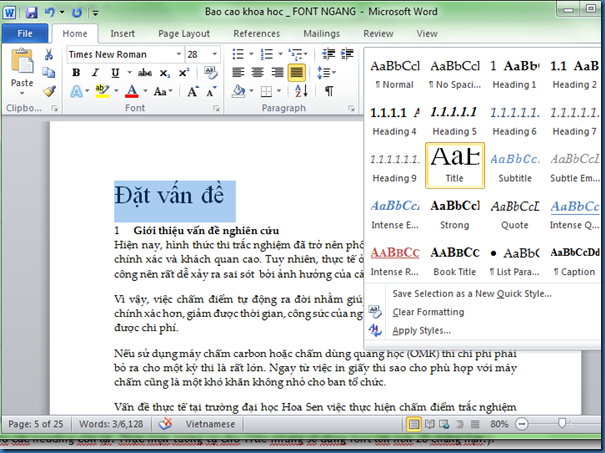Click Increase Indent icon

pyautogui.click(x=347, y=54)
